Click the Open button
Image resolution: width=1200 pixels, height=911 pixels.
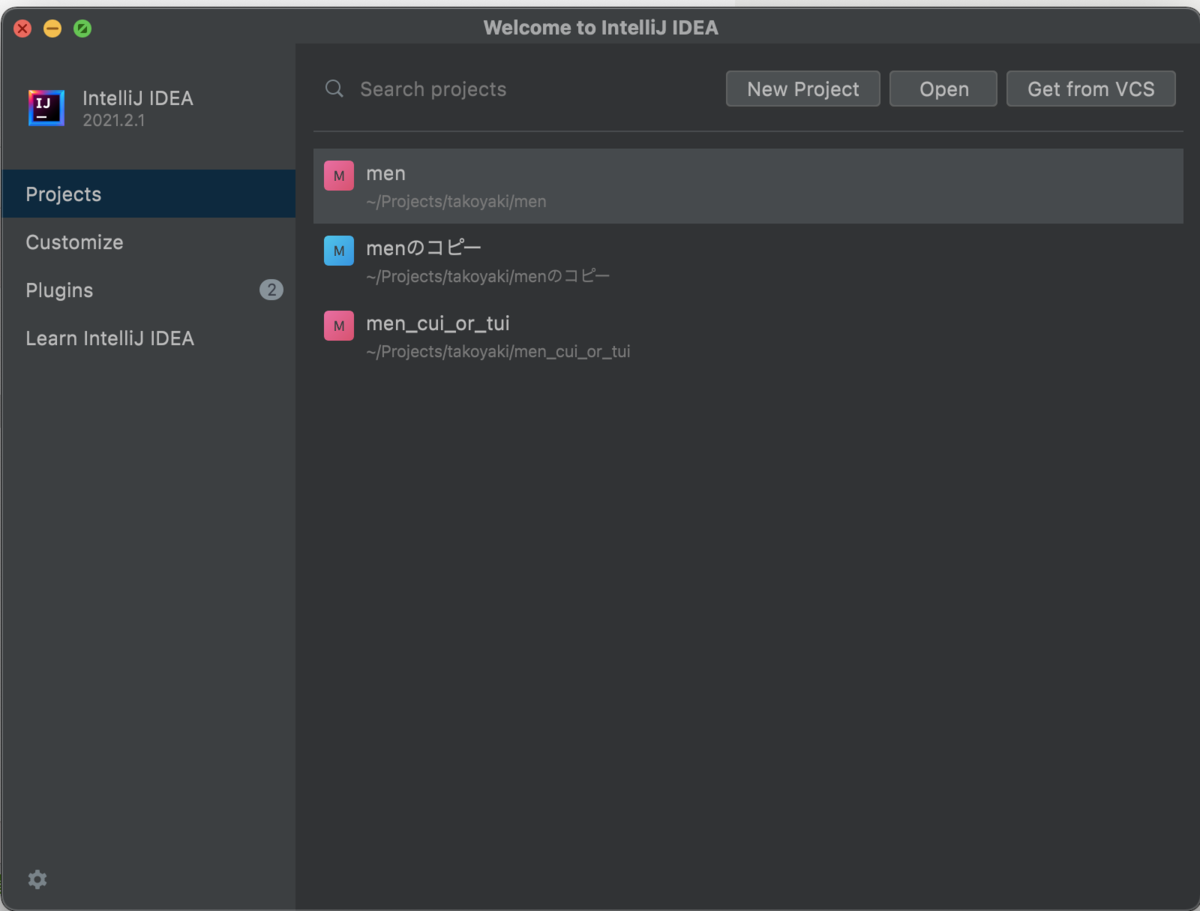(x=943, y=89)
